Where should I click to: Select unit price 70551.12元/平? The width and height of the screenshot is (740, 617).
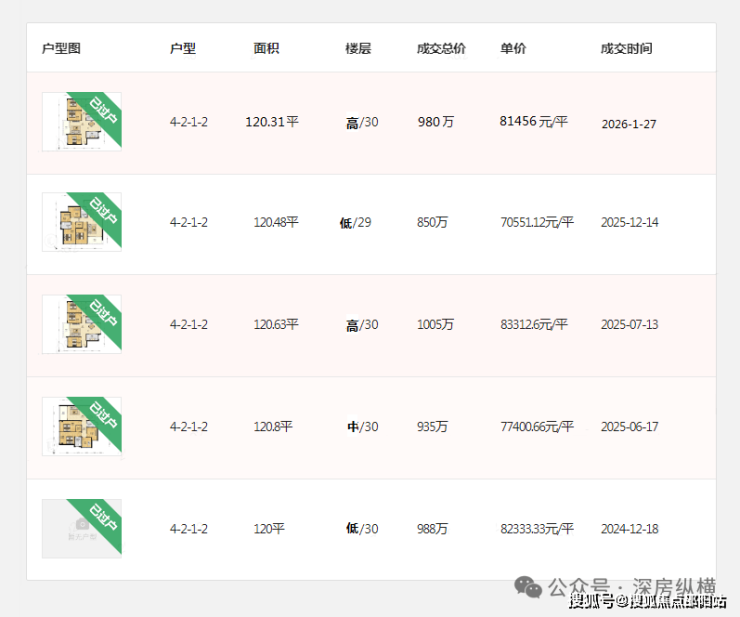[x=537, y=222]
